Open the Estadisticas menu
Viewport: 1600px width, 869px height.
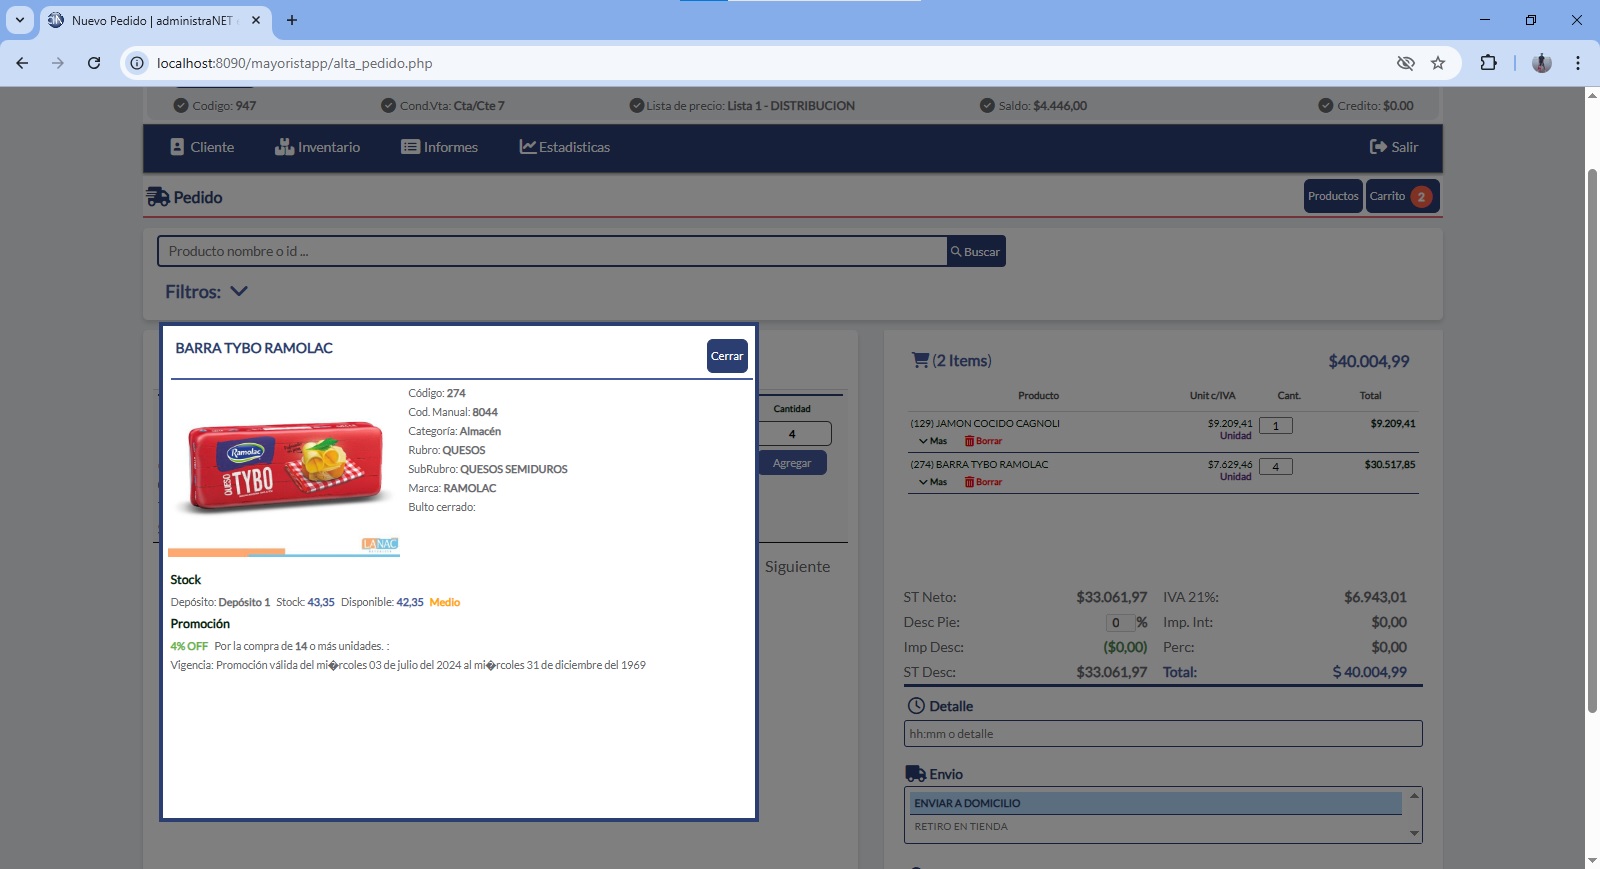coord(564,147)
